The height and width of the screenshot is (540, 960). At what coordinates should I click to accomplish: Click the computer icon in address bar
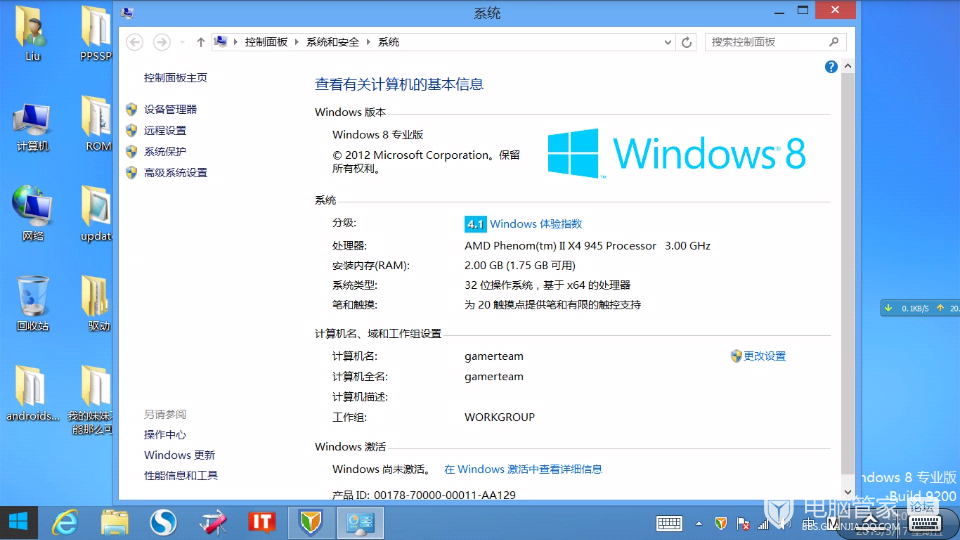(x=220, y=42)
